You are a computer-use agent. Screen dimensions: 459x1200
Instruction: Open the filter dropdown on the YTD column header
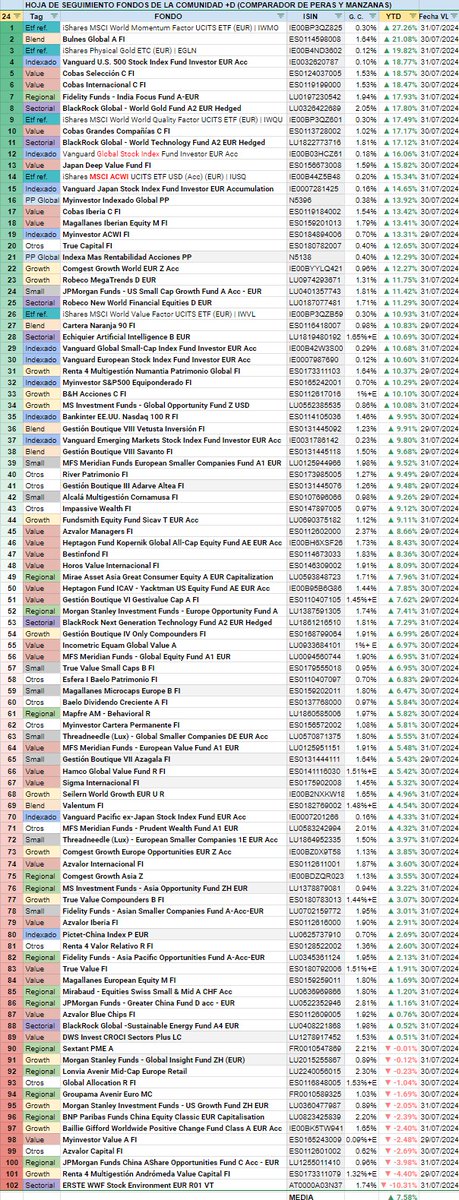click(x=411, y=17)
